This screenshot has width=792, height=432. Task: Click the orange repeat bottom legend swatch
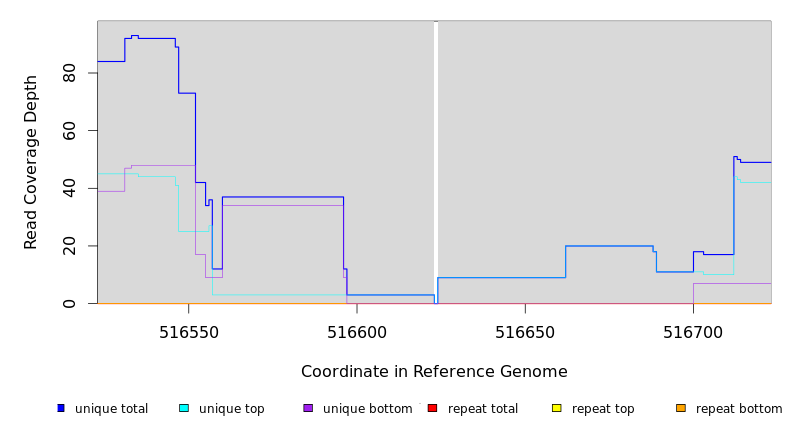[x=681, y=408]
